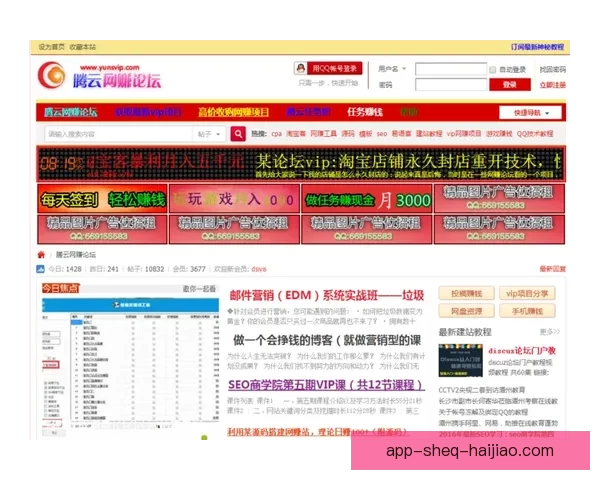The width and height of the screenshot is (600, 480).
Task: Open the 关于帐号冻解及绑定QQ的教程 link
Action: tap(483, 412)
